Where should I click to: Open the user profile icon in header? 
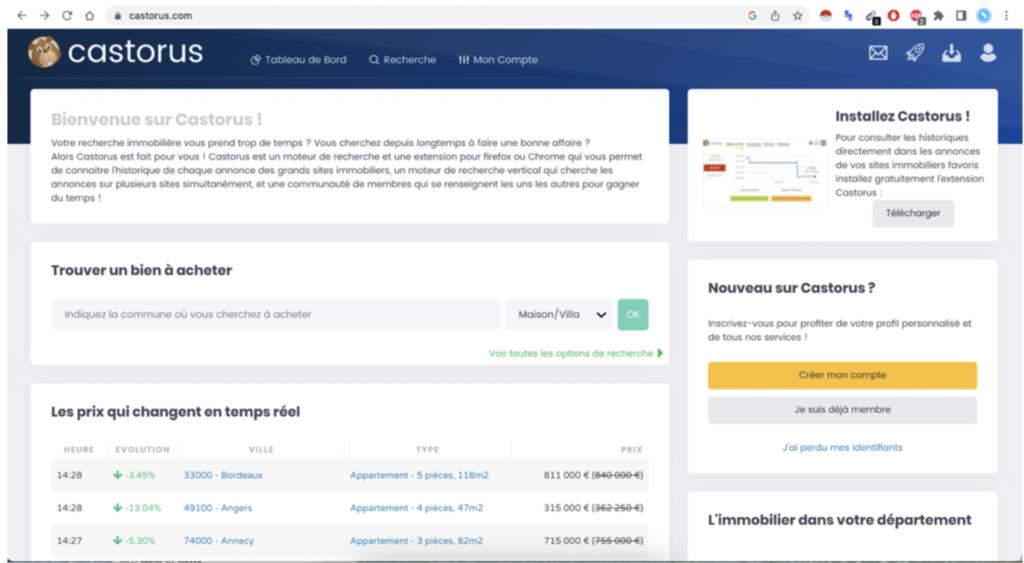pyautogui.click(x=988, y=53)
